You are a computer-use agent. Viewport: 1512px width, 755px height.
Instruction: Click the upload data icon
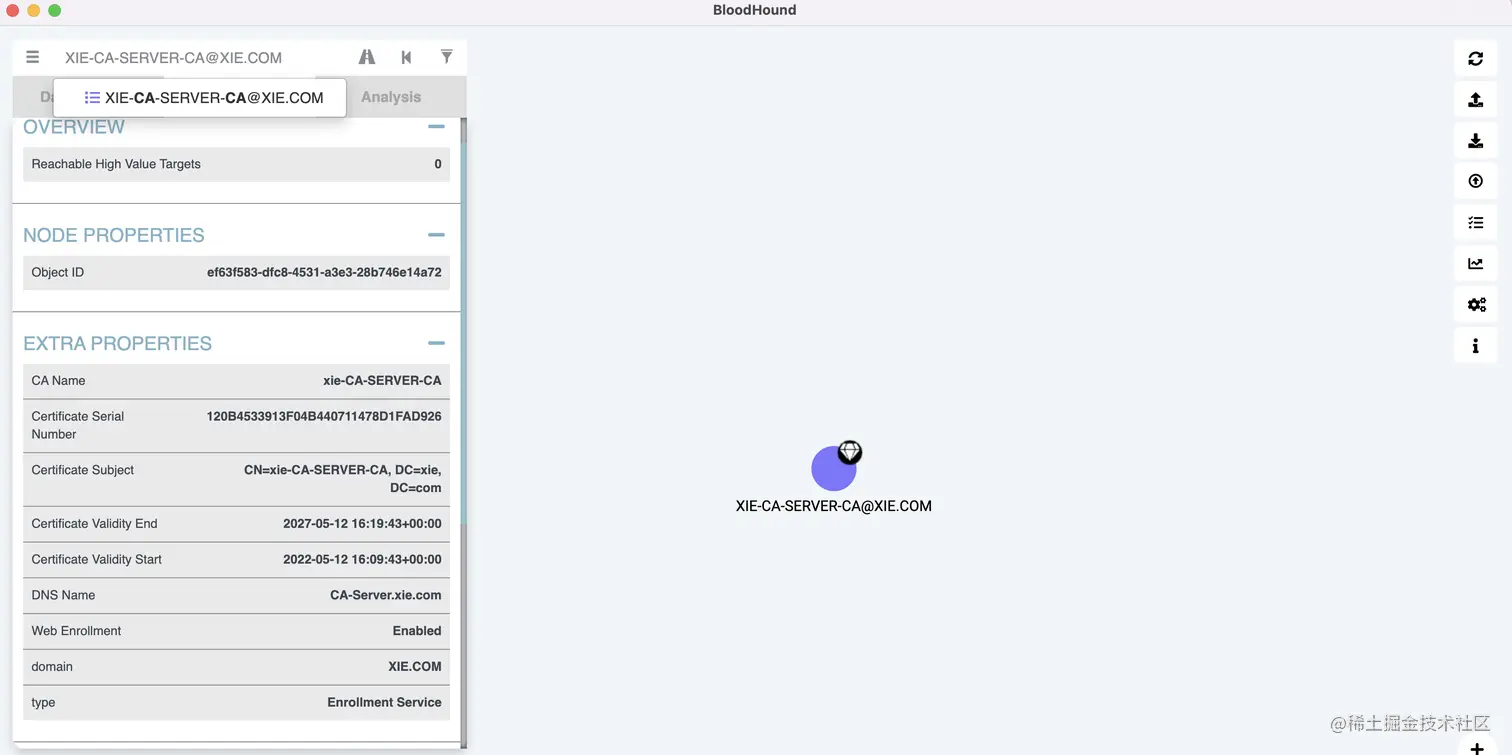(x=1475, y=181)
